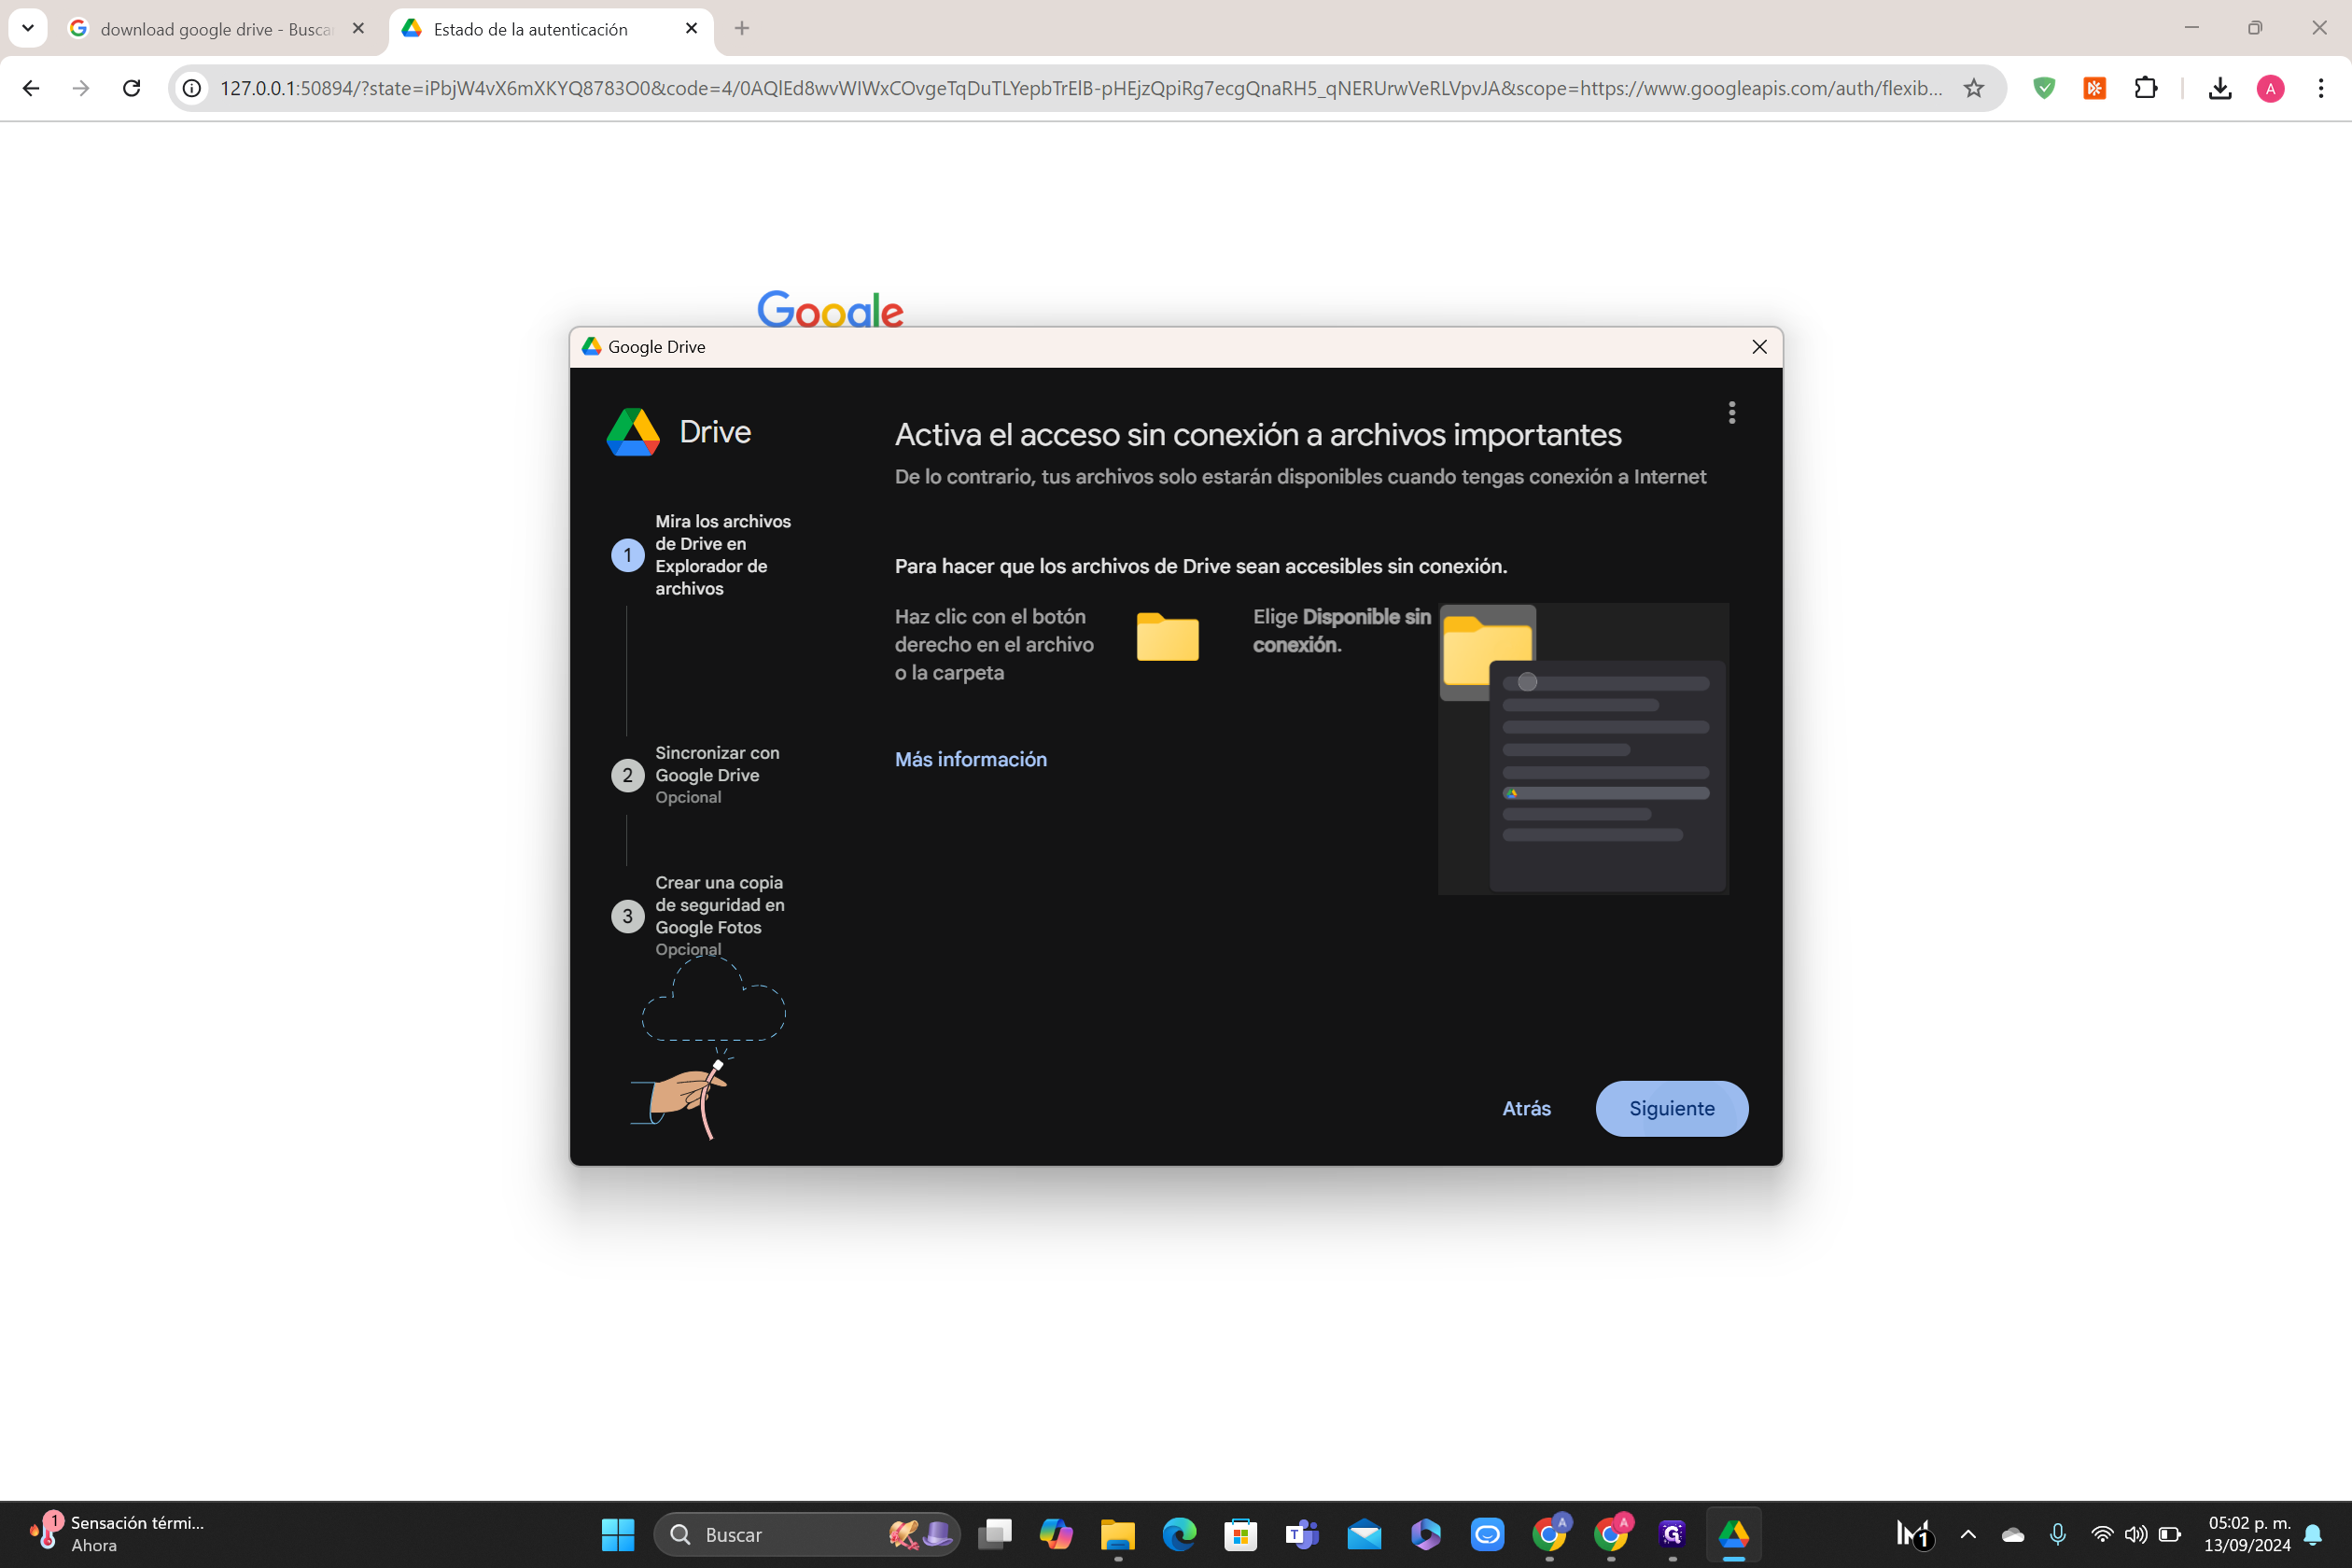This screenshot has height=1568, width=2352.
Task: Open the Mail app from the taskbar
Action: [x=1364, y=1534]
